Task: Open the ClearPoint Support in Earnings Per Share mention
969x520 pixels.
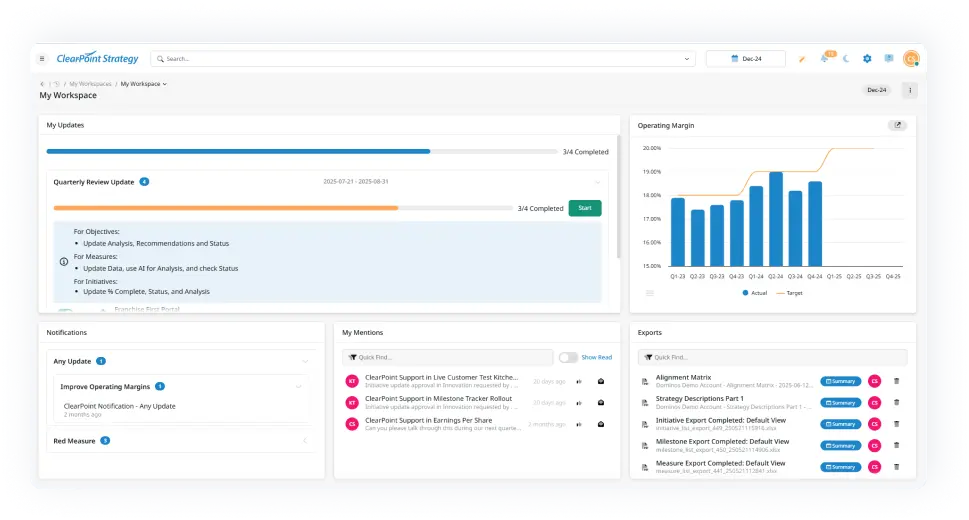Action: (428, 420)
